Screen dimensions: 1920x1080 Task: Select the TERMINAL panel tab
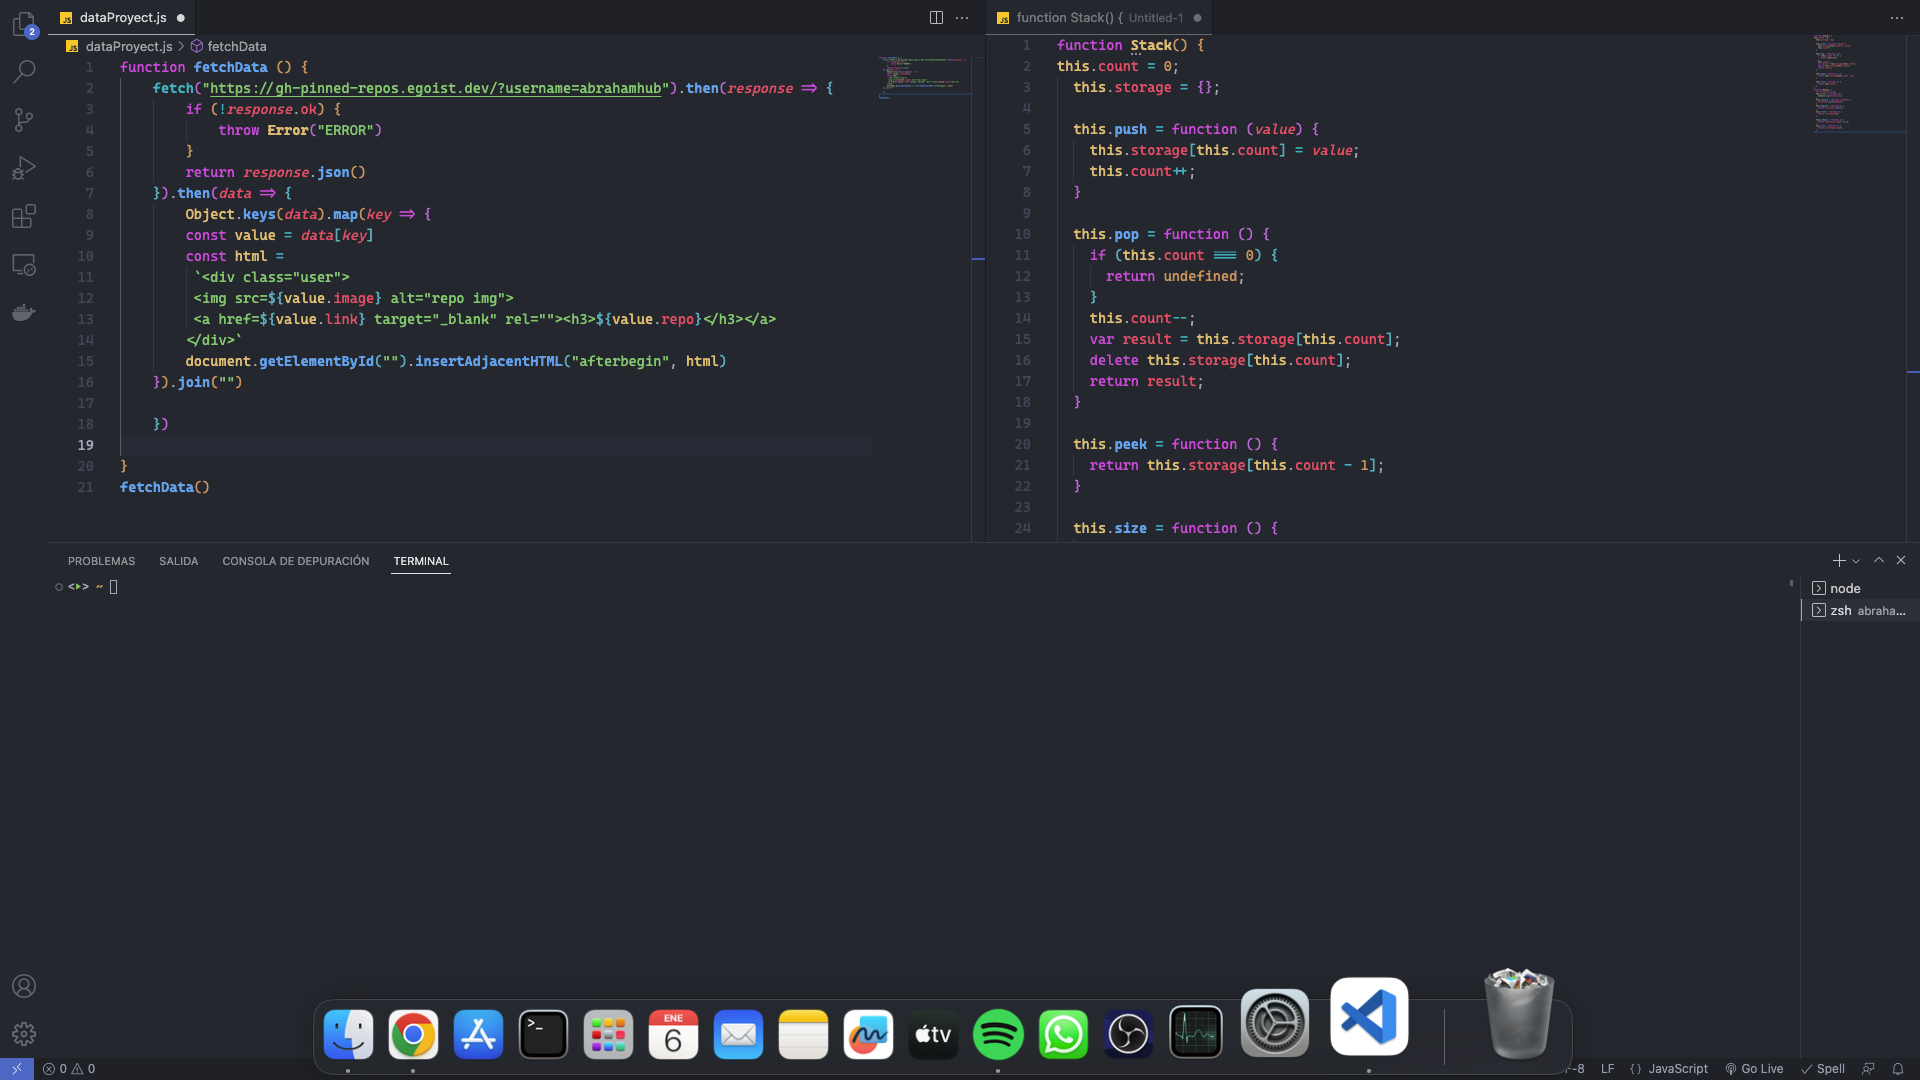click(x=421, y=561)
